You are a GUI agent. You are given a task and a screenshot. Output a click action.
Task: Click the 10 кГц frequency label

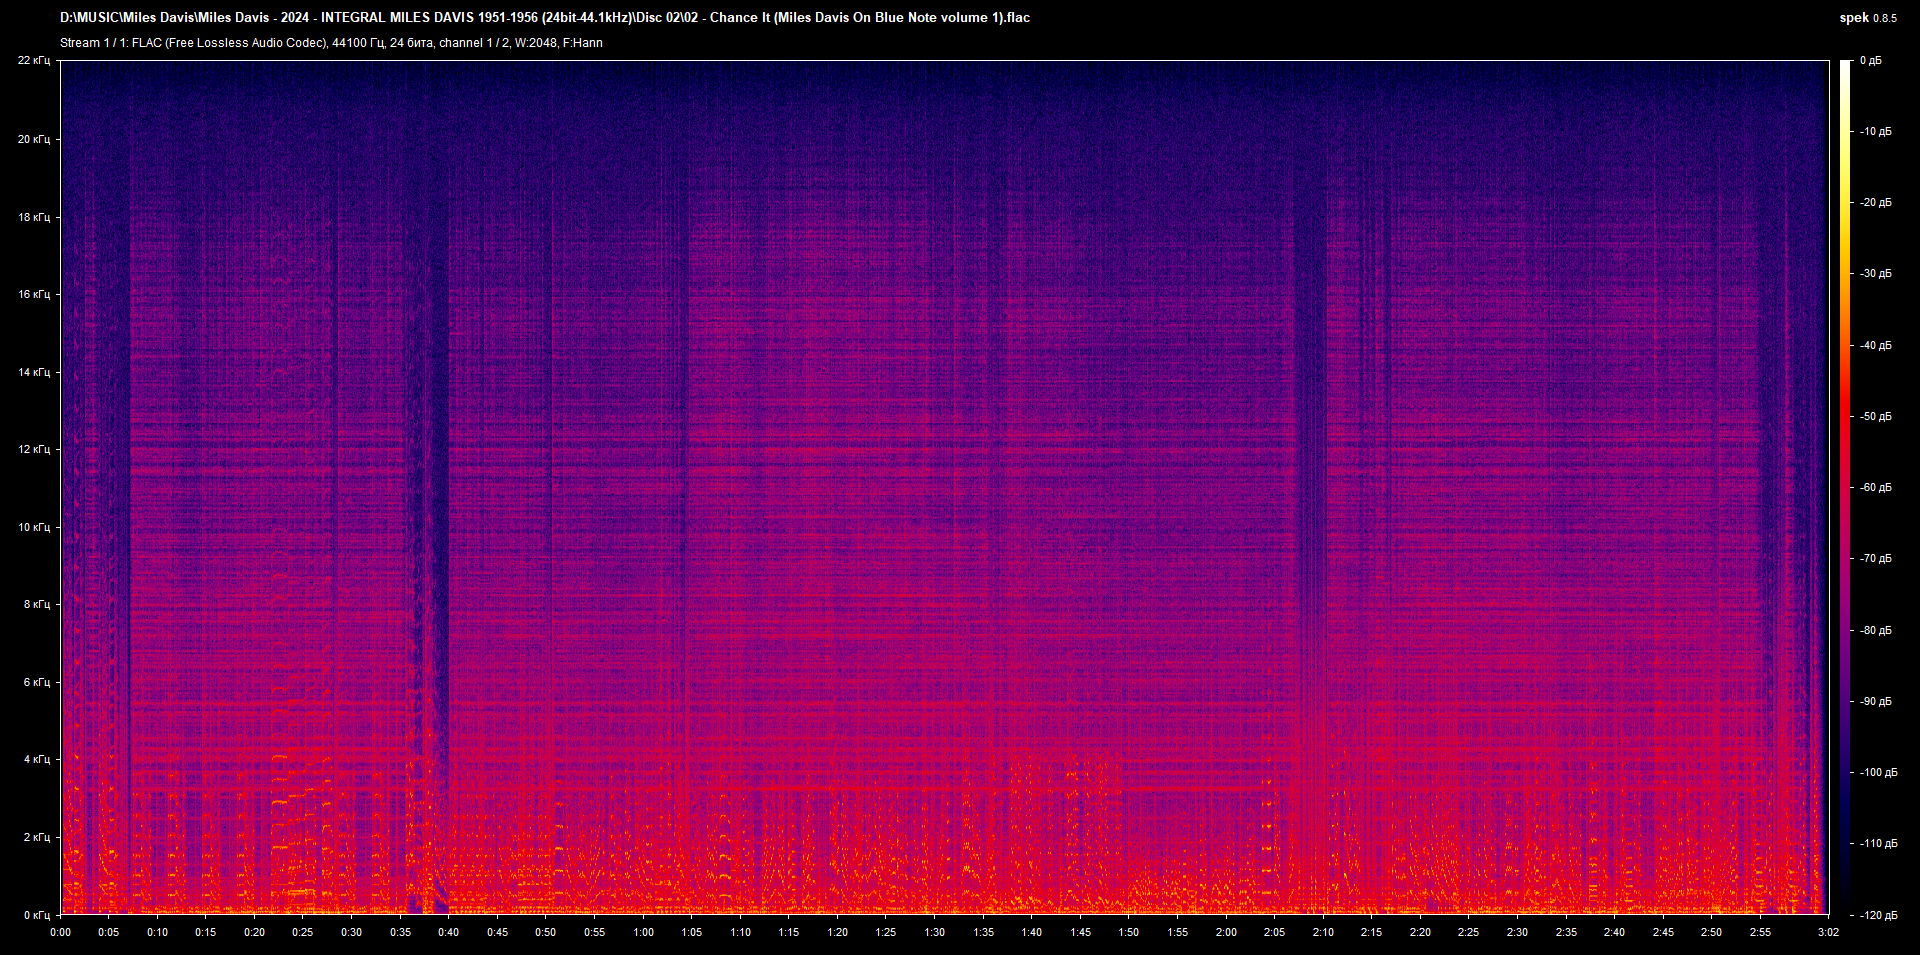click(x=34, y=527)
